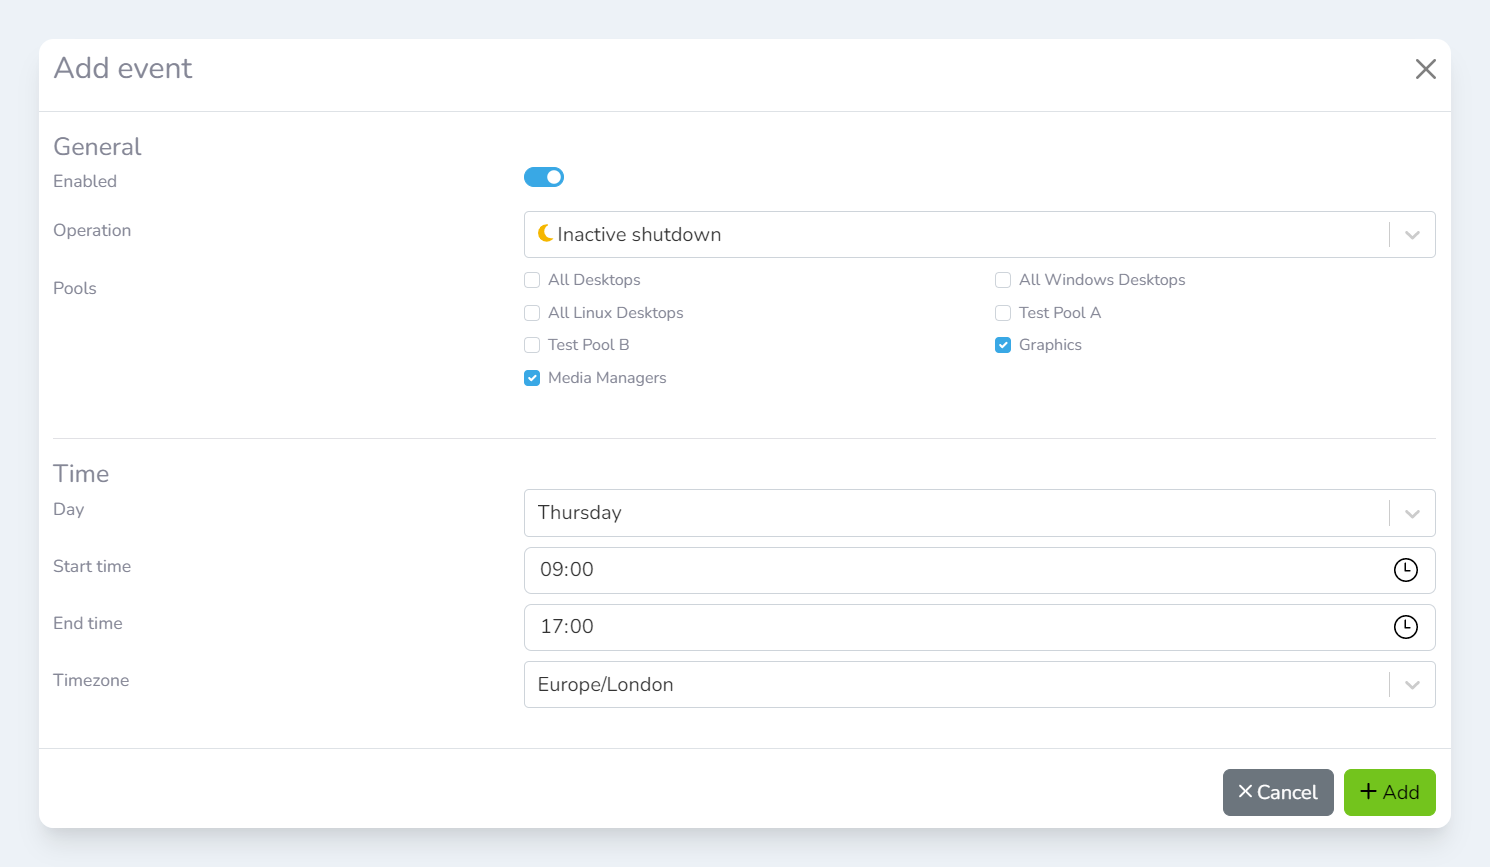Uncheck the Media Managers checkbox

[532, 378]
